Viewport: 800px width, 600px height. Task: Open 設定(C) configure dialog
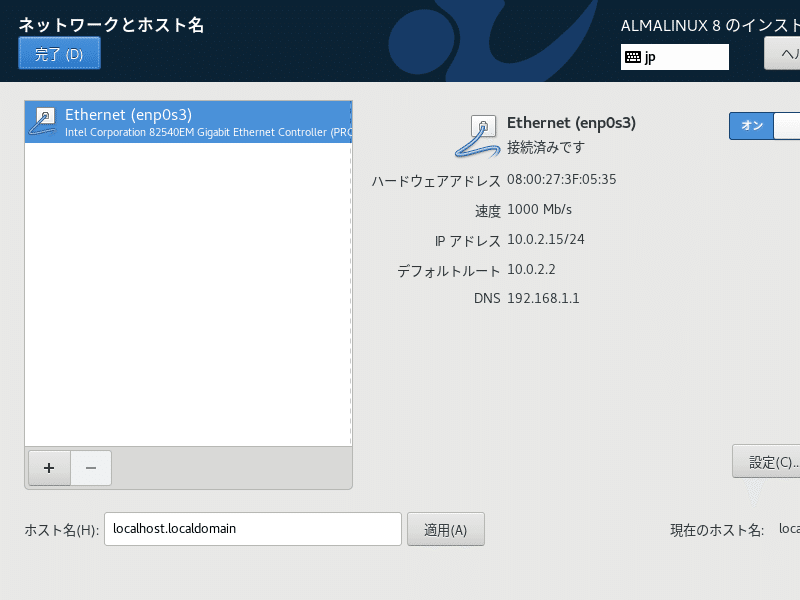[x=766, y=462]
